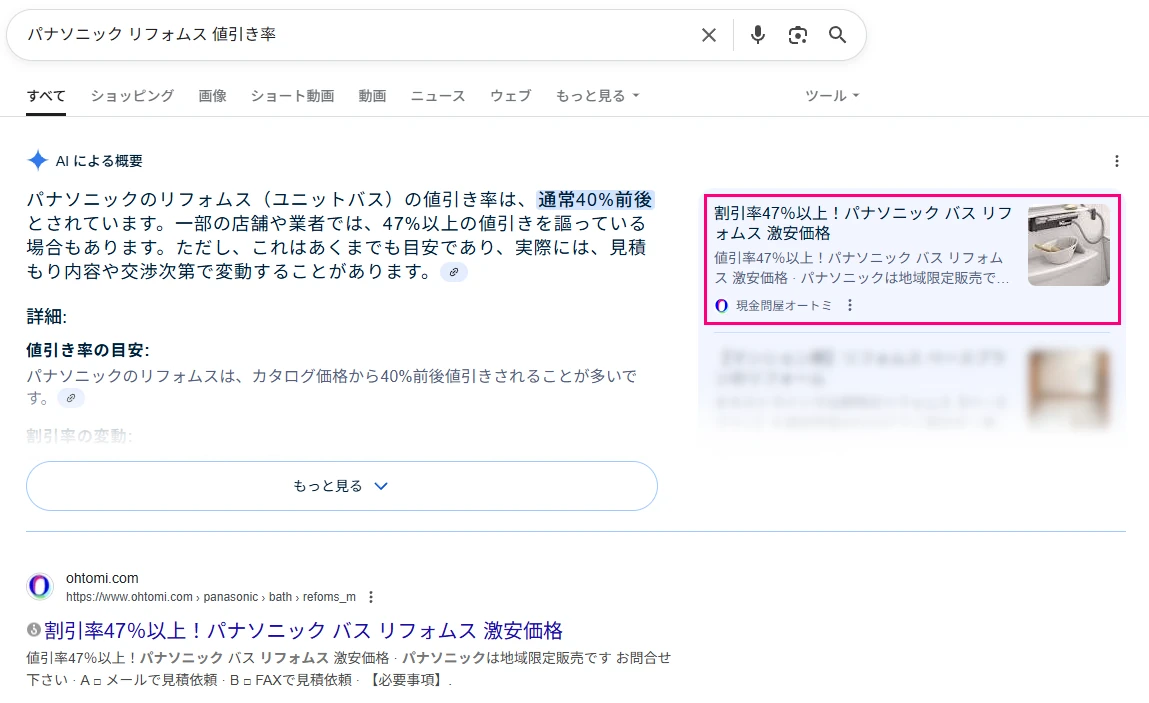Open AI overview three-dot options menu
The height and width of the screenshot is (703, 1149).
click(x=1117, y=161)
